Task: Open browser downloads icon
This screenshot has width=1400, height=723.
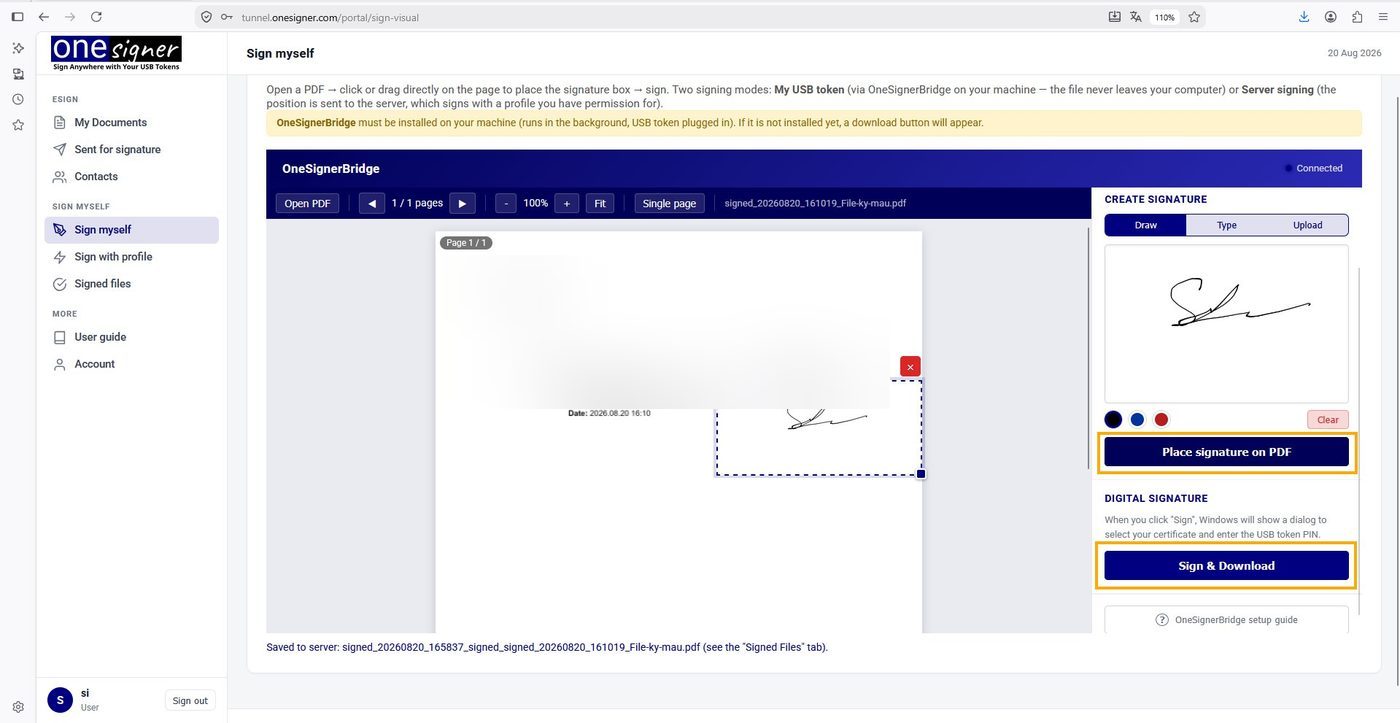Action: [1304, 17]
